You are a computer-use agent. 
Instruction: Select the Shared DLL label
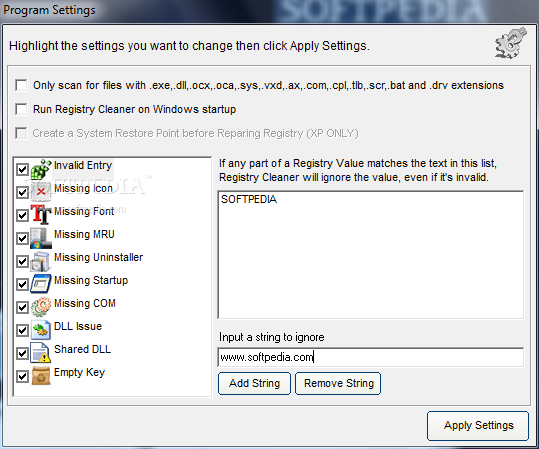point(82,349)
